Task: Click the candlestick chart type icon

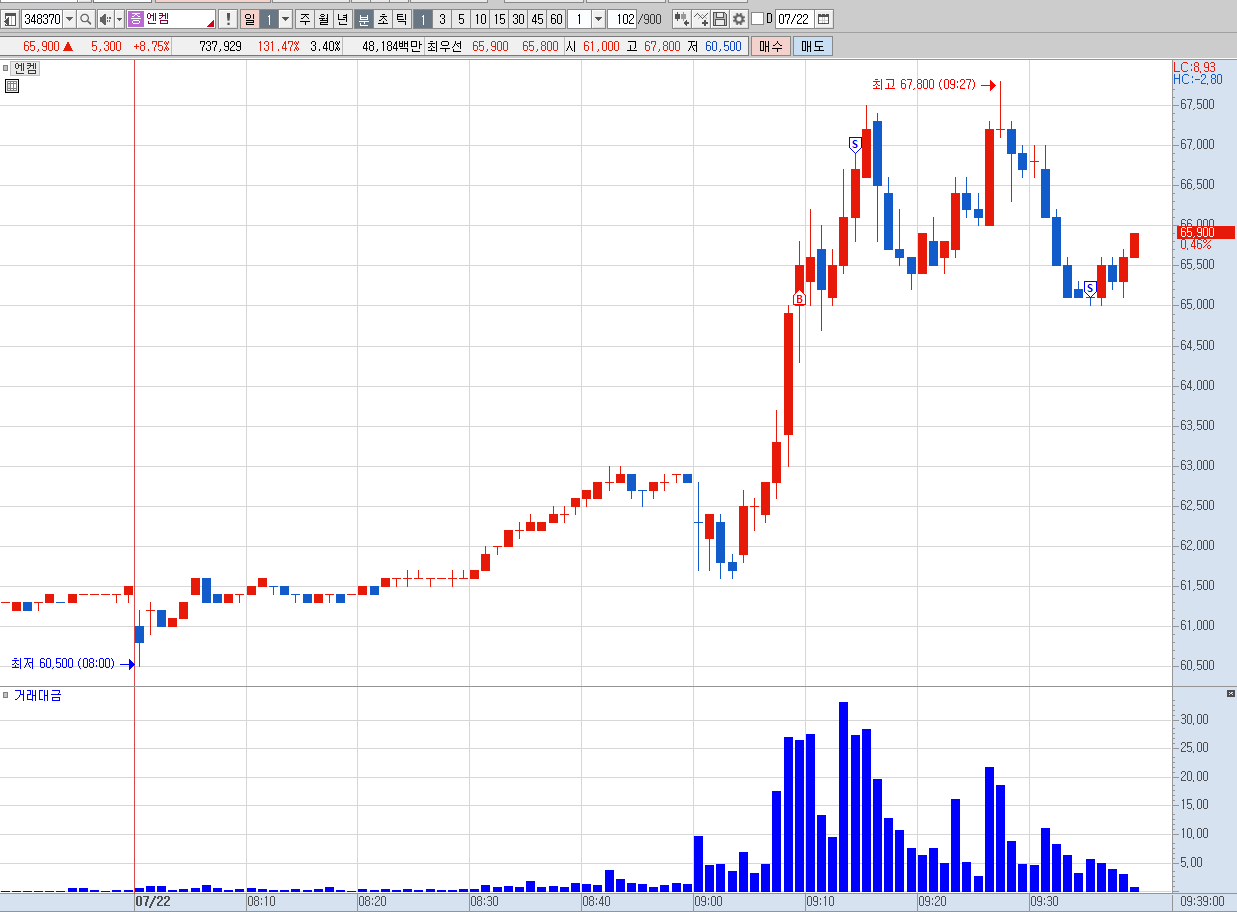Action: pyautogui.click(x=681, y=19)
